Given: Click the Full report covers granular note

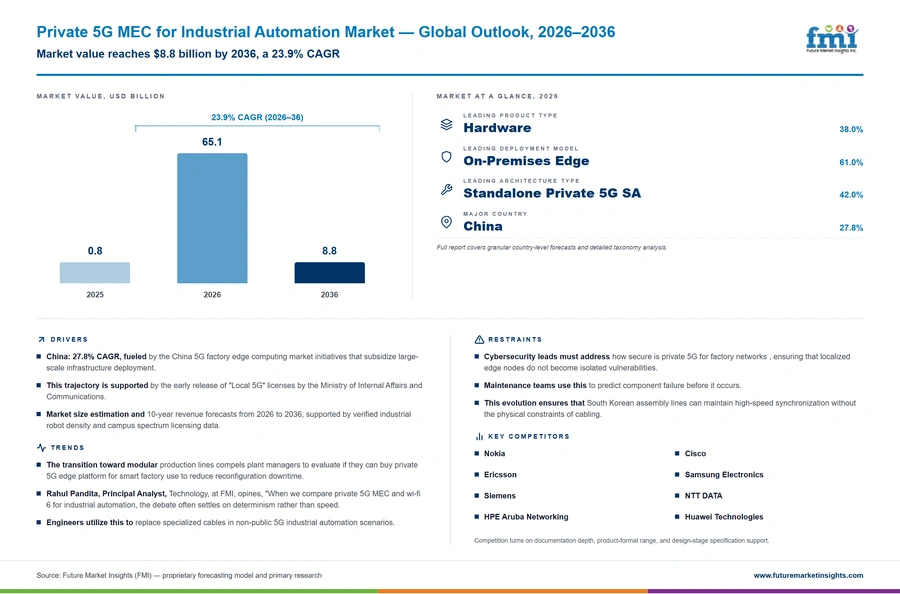Looking at the screenshot, I should (x=552, y=247).
